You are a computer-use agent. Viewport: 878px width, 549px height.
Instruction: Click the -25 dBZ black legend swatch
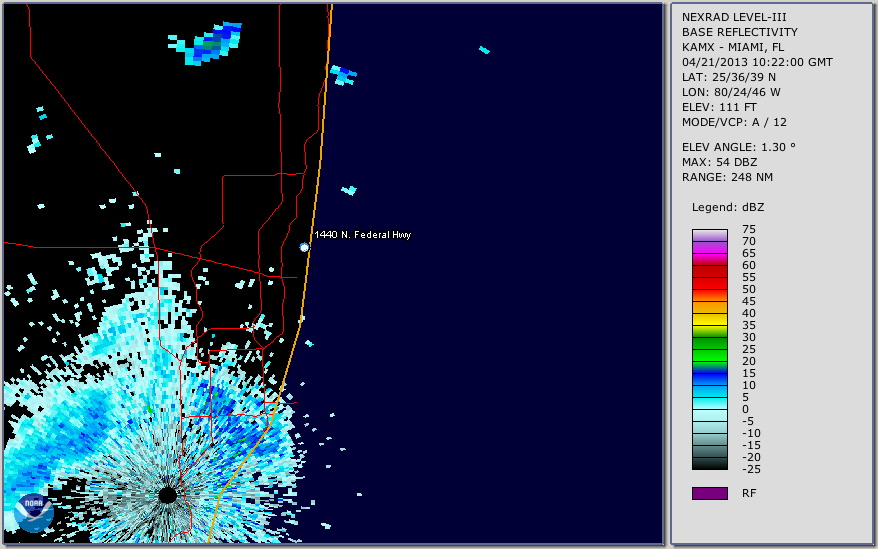tap(709, 463)
